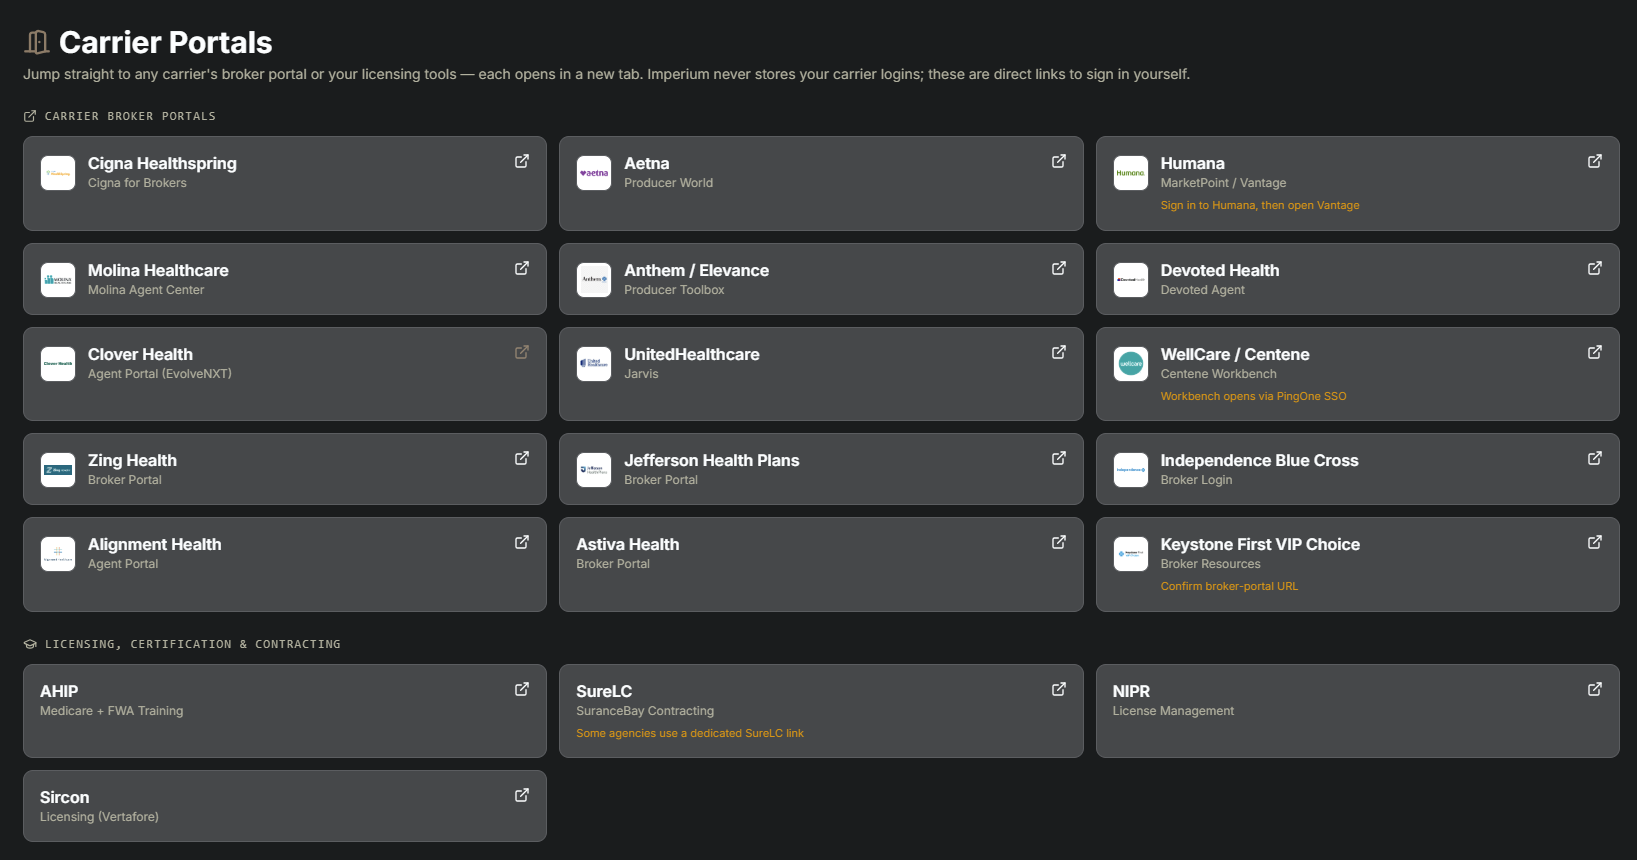Click the Jefferson Health Plans logo

(x=594, y=470)
